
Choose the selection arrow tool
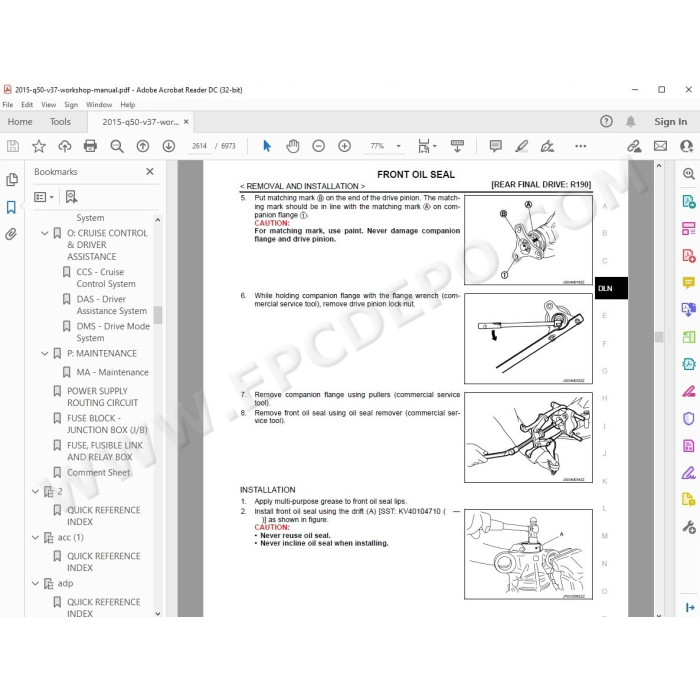267,146
